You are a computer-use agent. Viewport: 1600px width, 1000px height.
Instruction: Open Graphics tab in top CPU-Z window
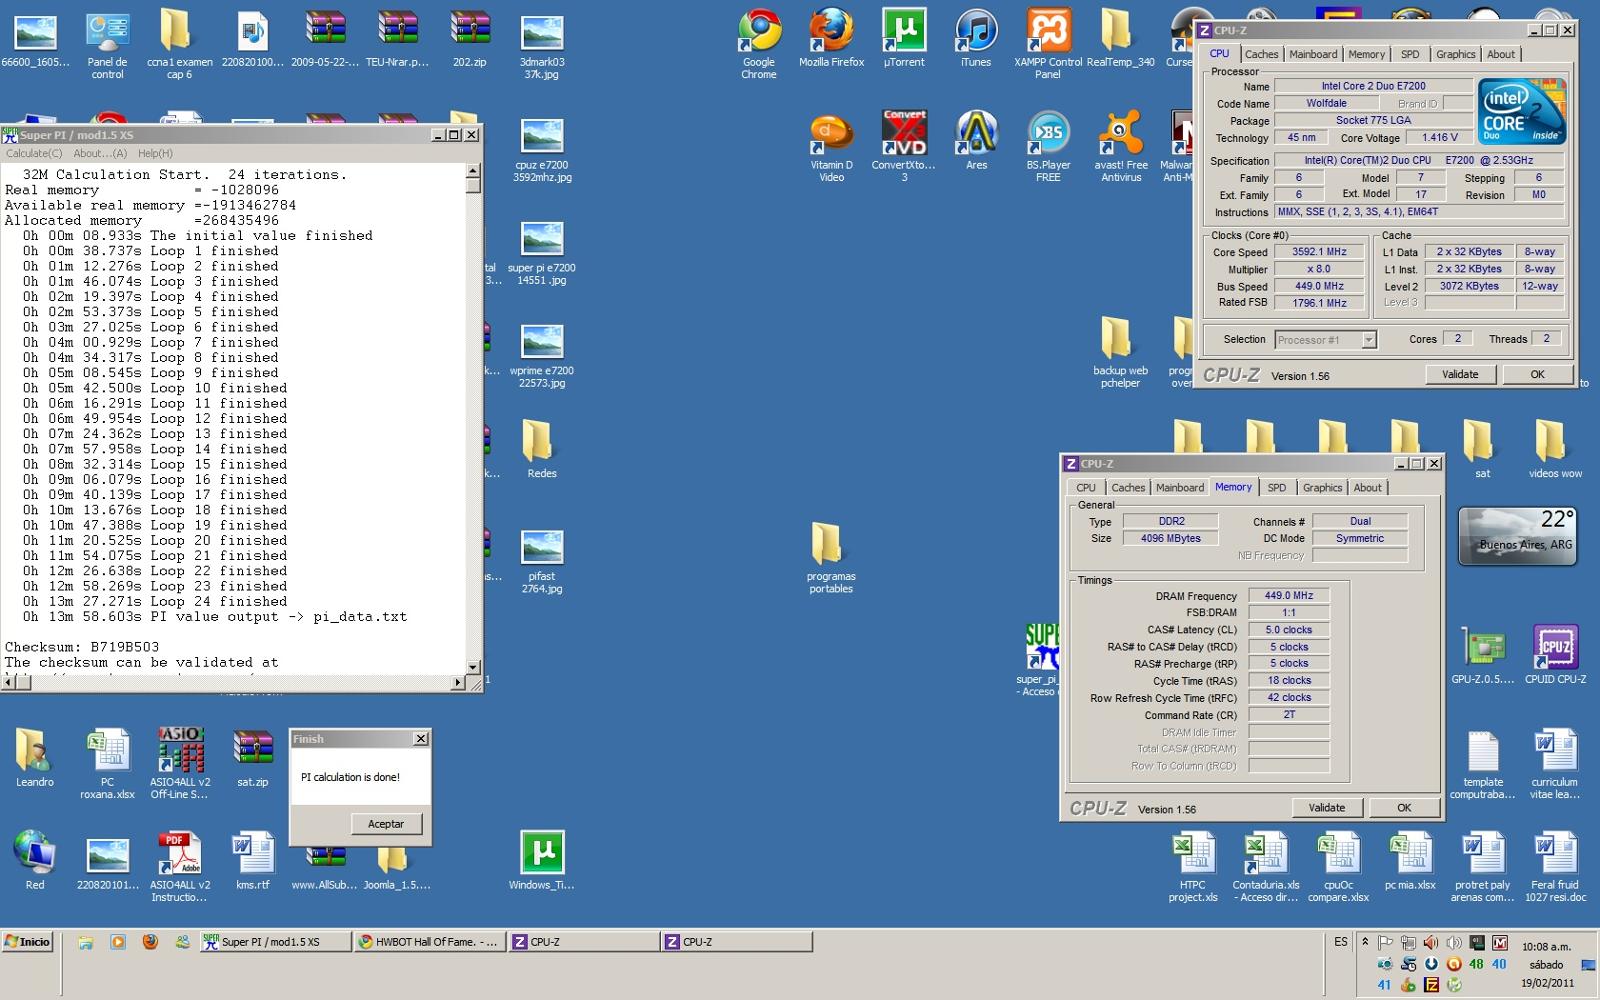(1455, 55)
